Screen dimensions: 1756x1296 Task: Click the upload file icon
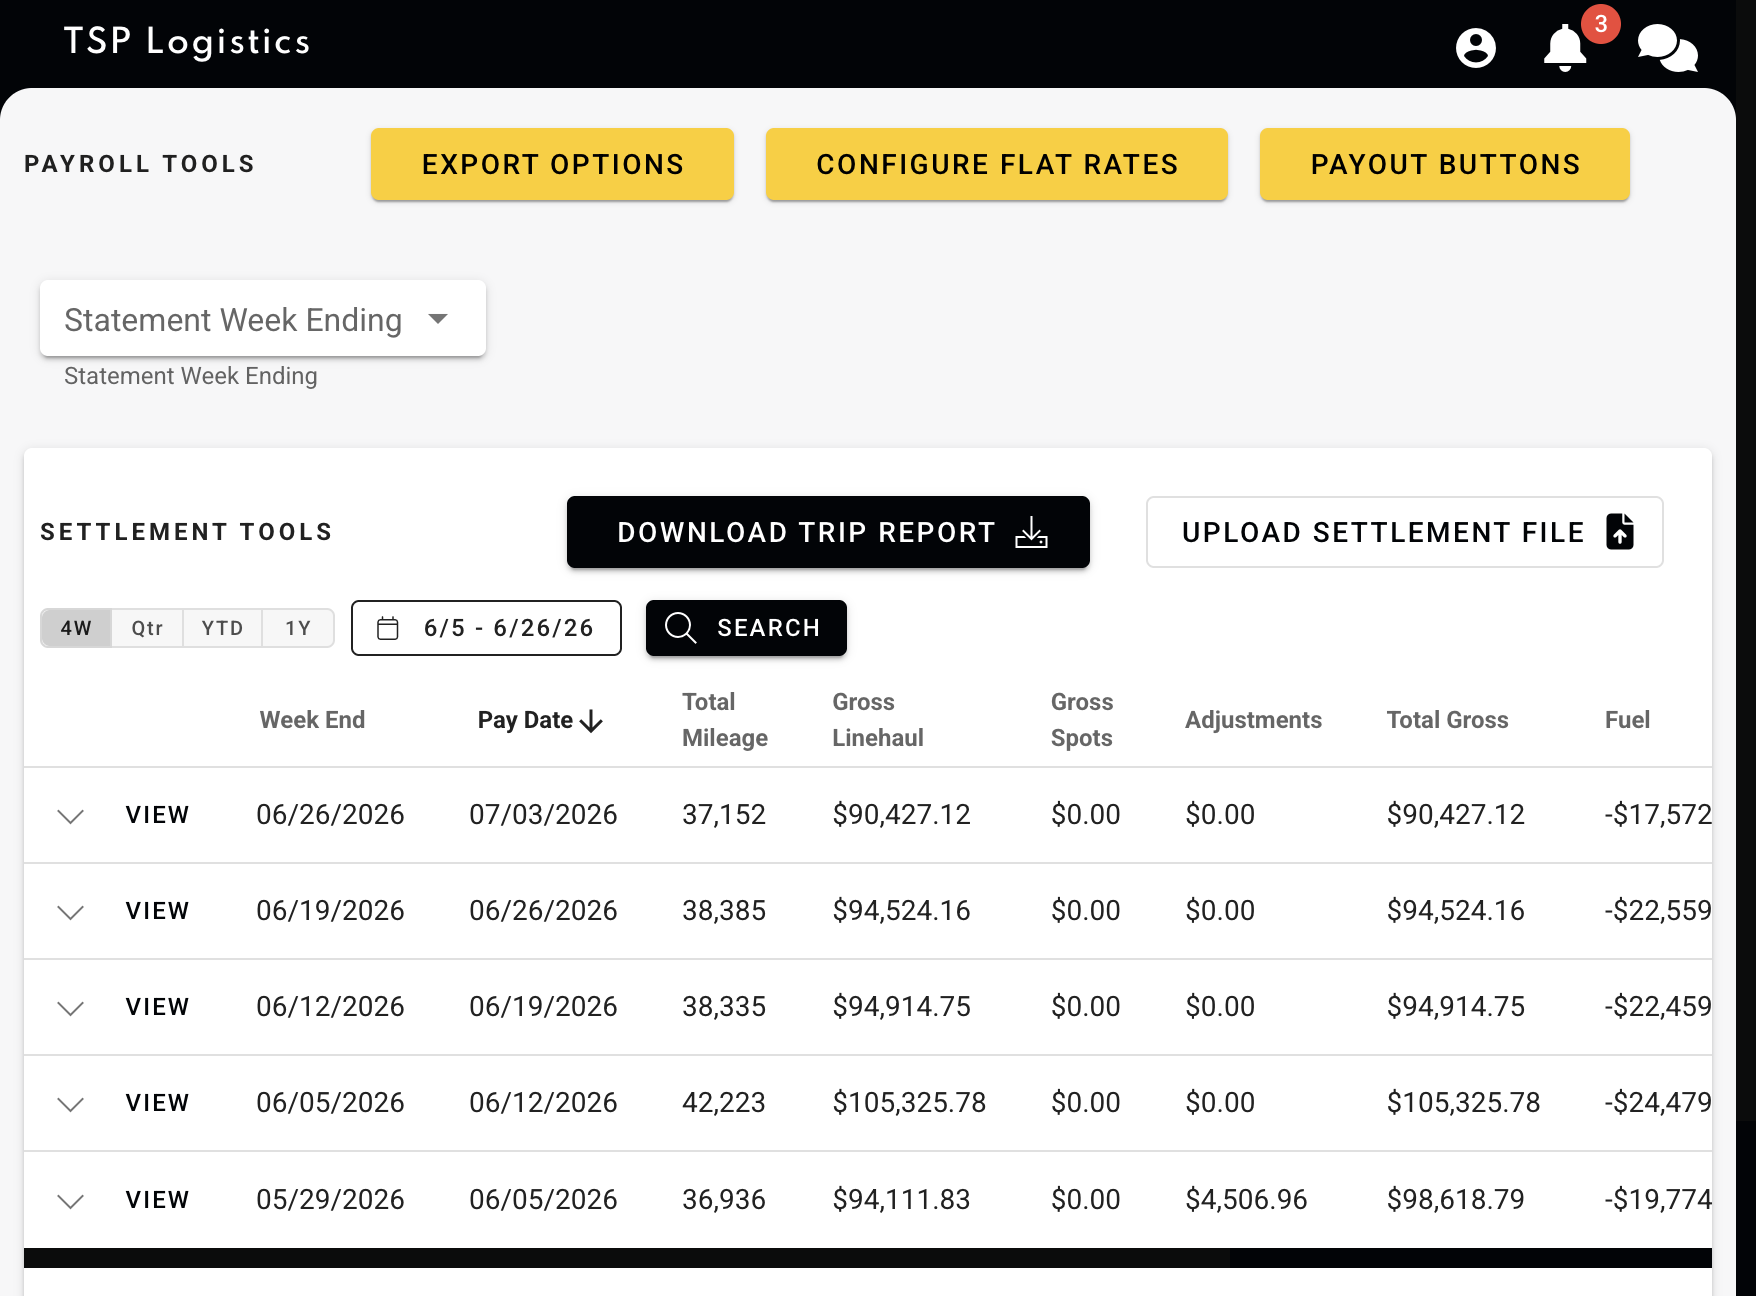(x=1619, y=531)
